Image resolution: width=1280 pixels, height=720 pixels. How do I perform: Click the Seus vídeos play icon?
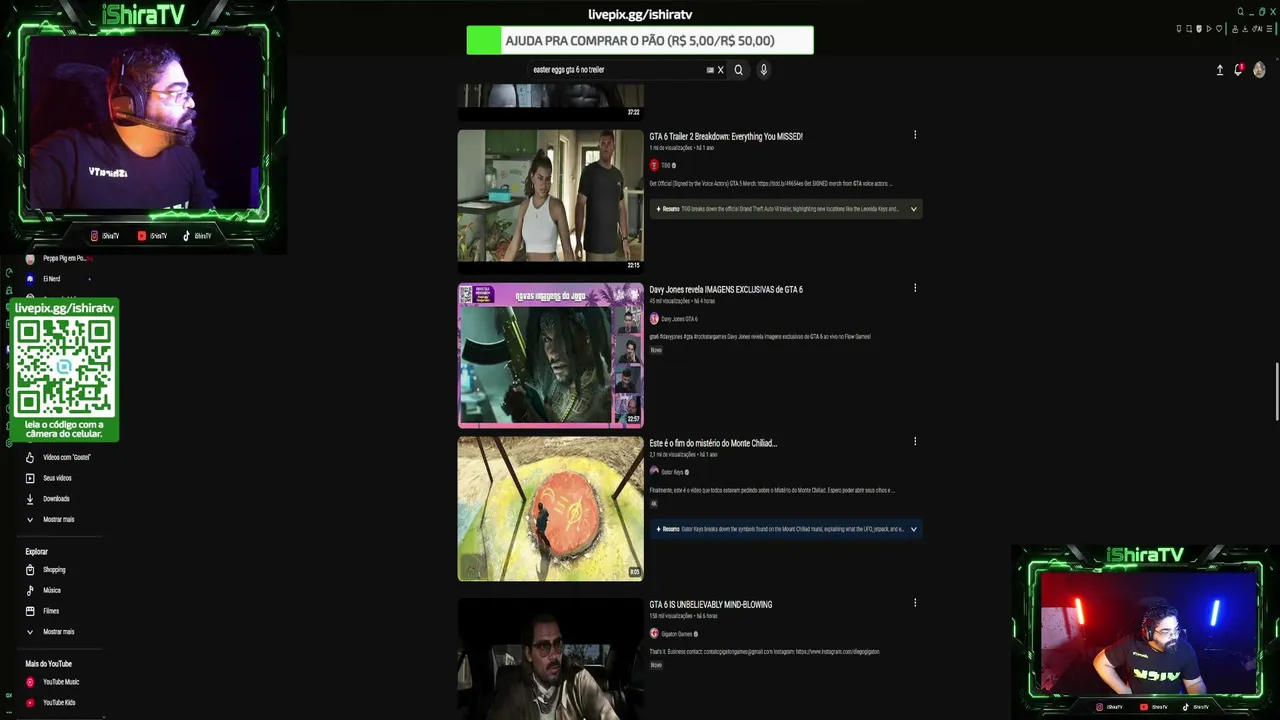pos(30,478)
